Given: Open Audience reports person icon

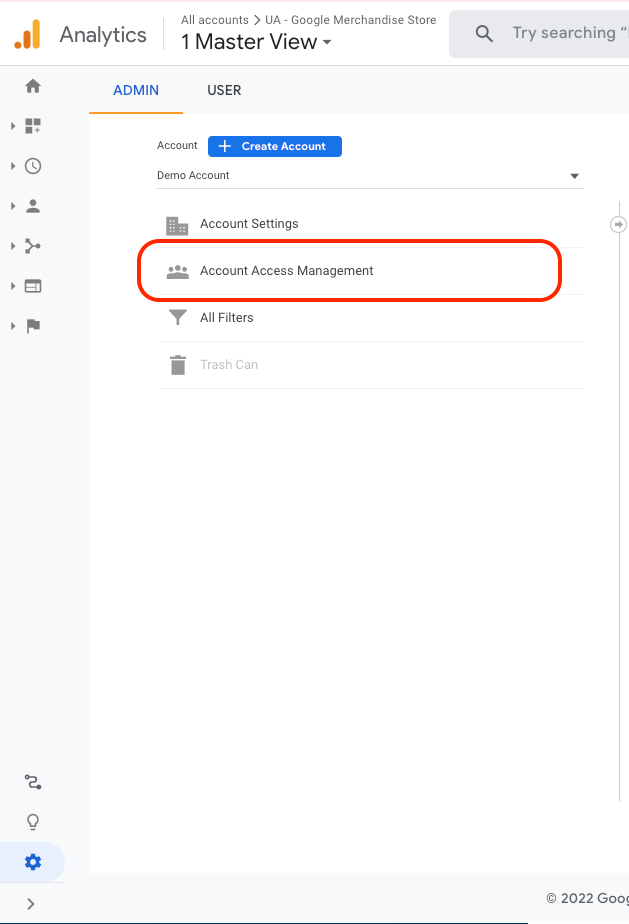Looking at the screenshot, I should [x=33, y=206].
